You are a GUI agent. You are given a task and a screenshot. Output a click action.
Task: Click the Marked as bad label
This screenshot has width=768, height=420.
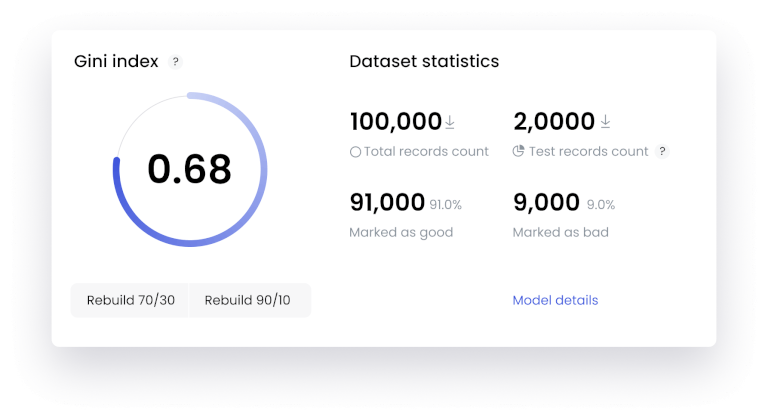pyautogui.click(x=561, y=233)
